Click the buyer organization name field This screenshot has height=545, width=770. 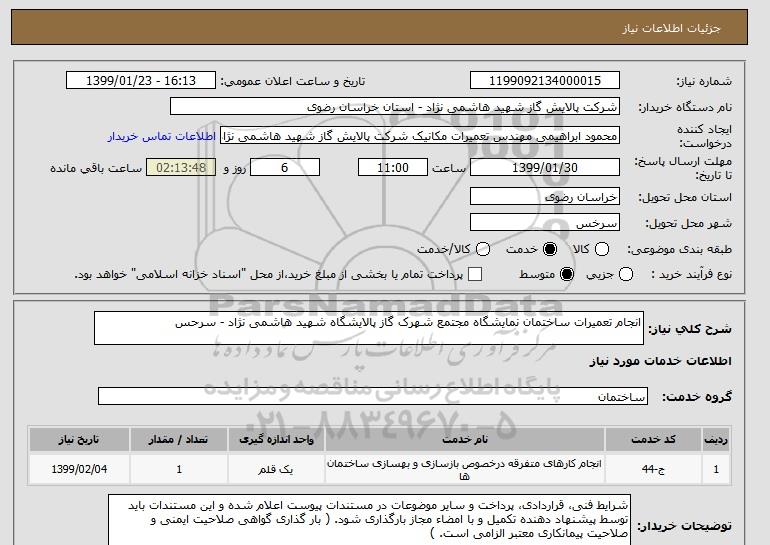[395, 107]
